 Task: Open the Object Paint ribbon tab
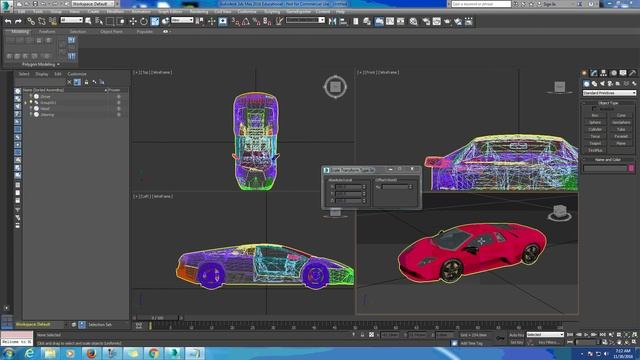click(111, 31)
